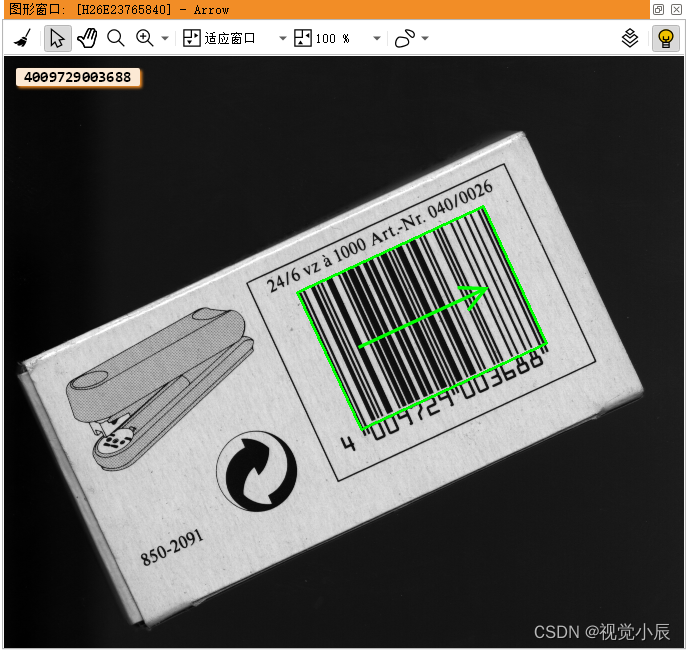This screenshot has height=651, width=687.
Task: Open the ROI shapes dropdown arrow
Action: (425, 39)
